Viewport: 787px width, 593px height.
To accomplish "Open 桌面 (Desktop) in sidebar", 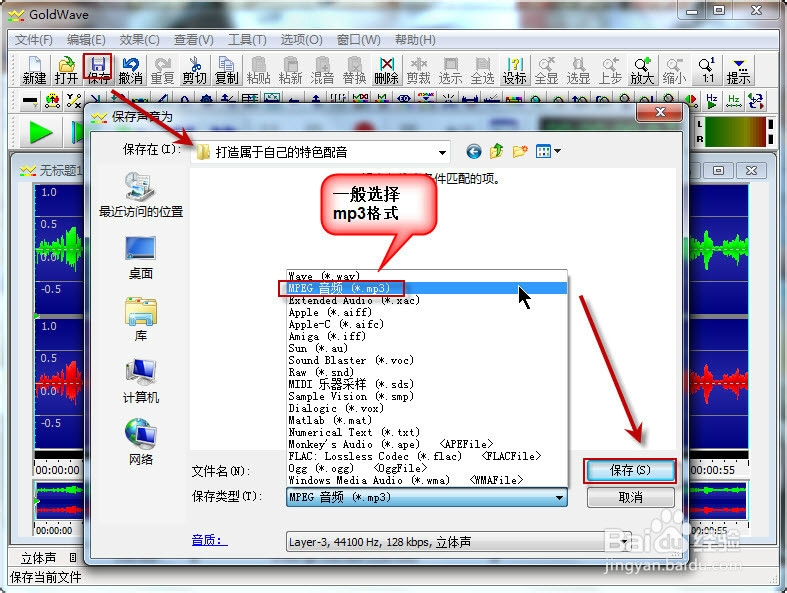I will (x=141, y=258).
